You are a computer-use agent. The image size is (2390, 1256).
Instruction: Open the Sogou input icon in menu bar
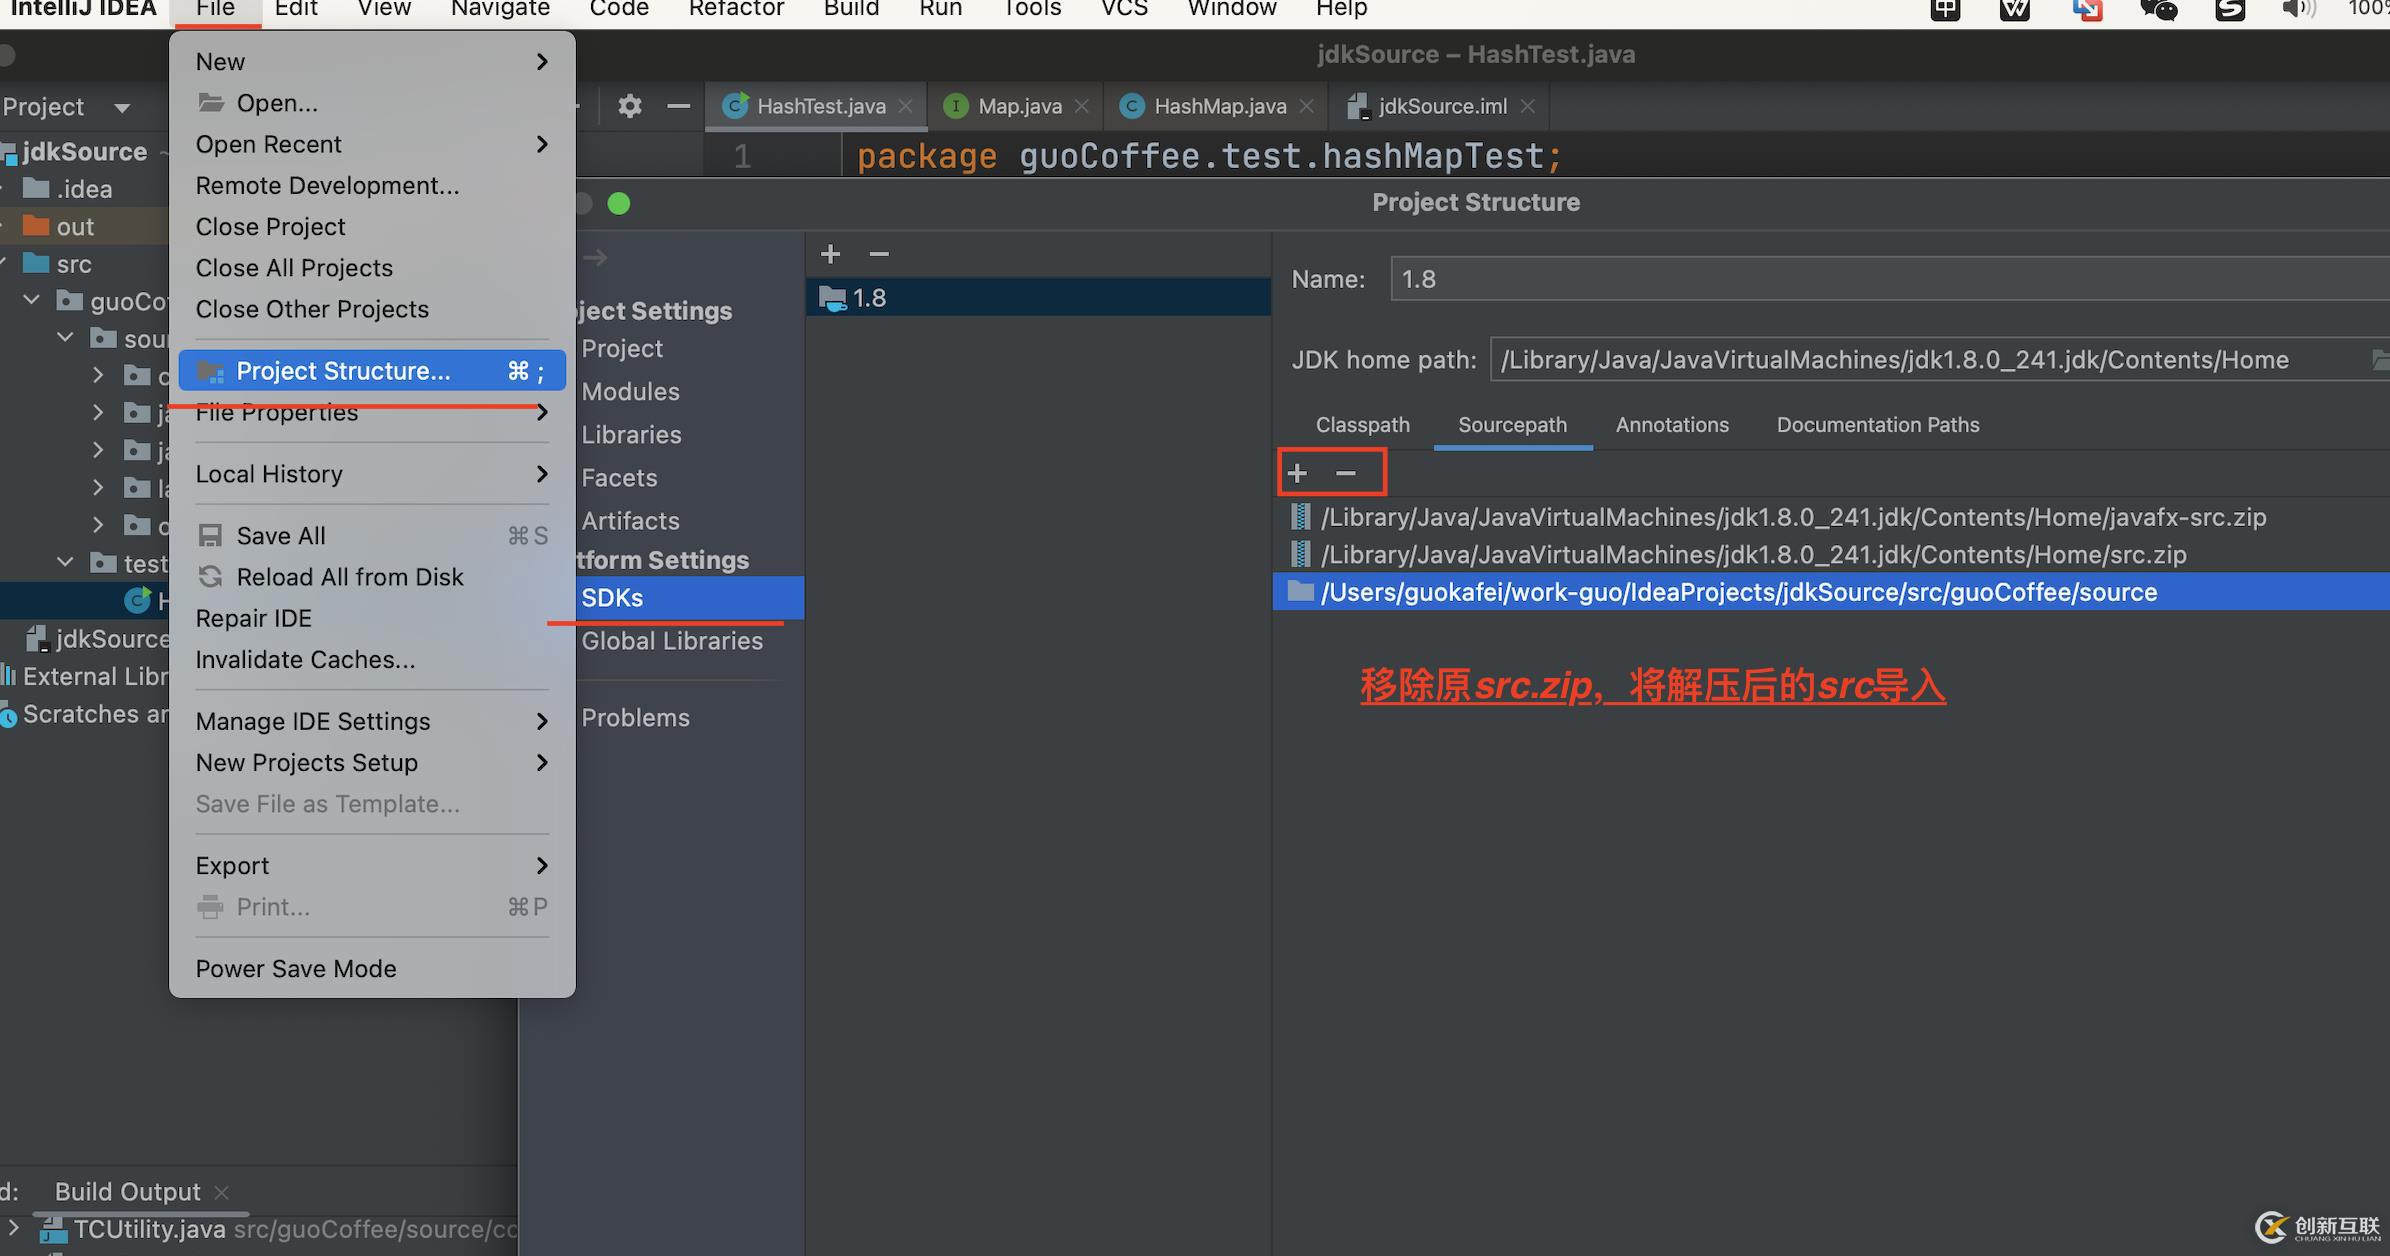click(x=2230, y=10)
